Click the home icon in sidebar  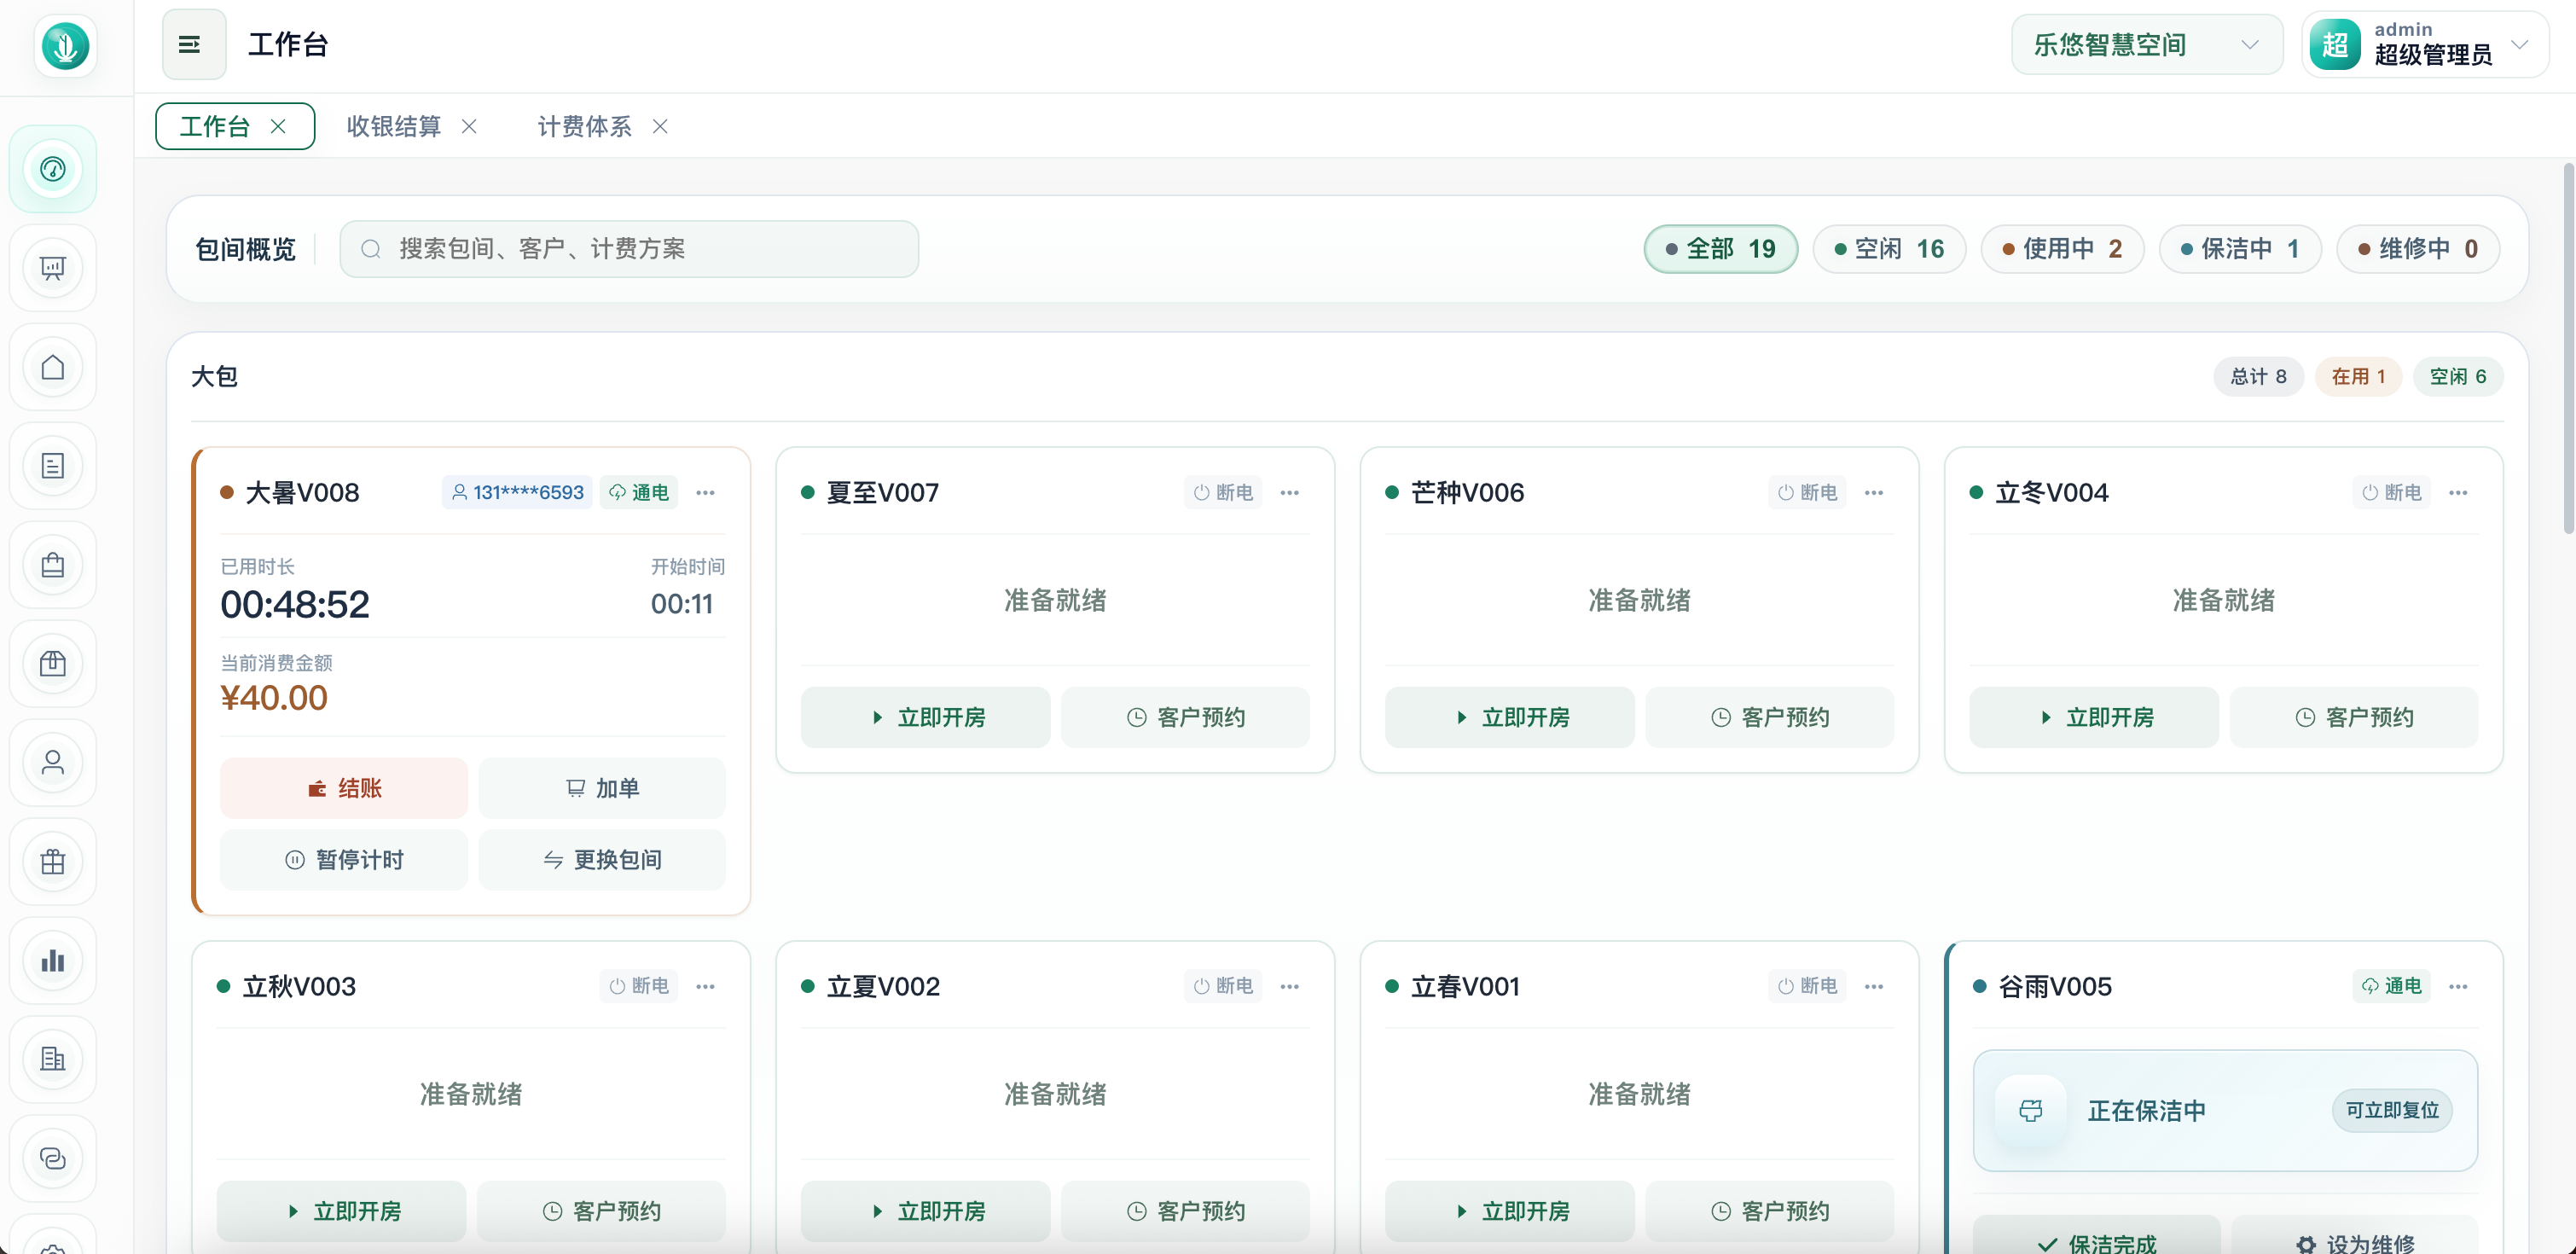[x=53, y=367]
